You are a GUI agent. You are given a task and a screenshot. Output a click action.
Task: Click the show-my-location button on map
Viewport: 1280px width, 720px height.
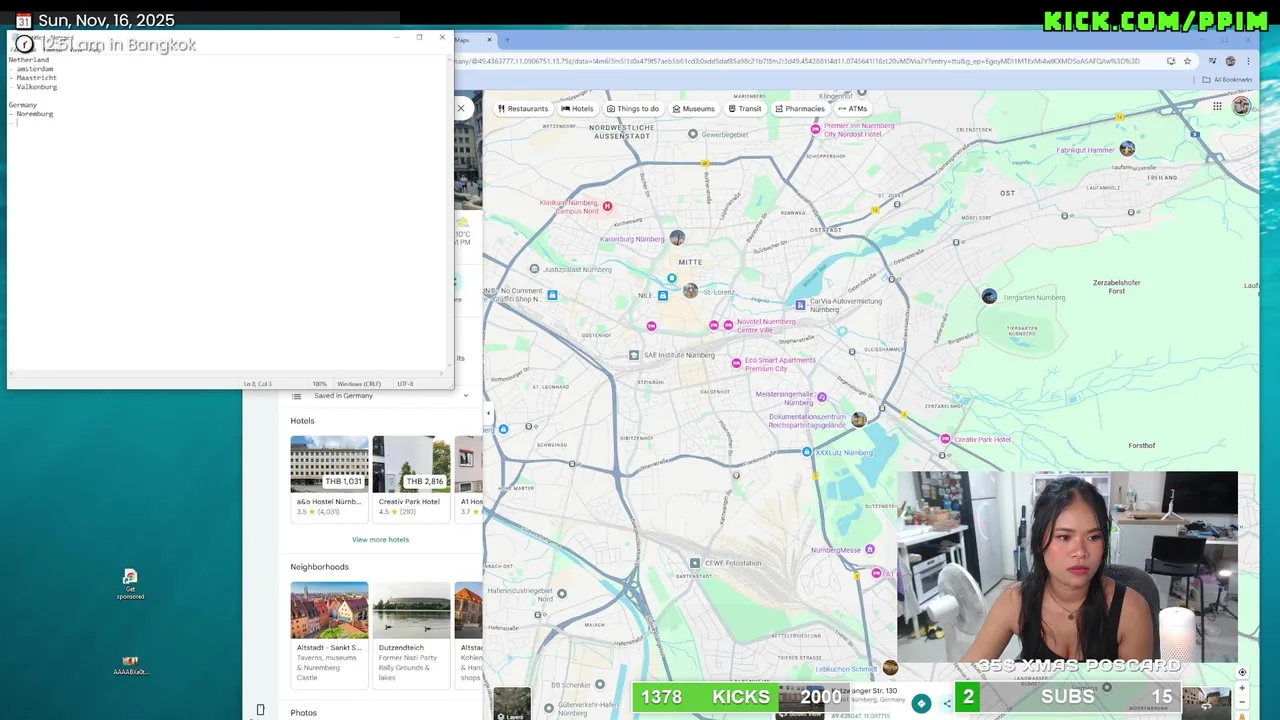click(1242, 673)
